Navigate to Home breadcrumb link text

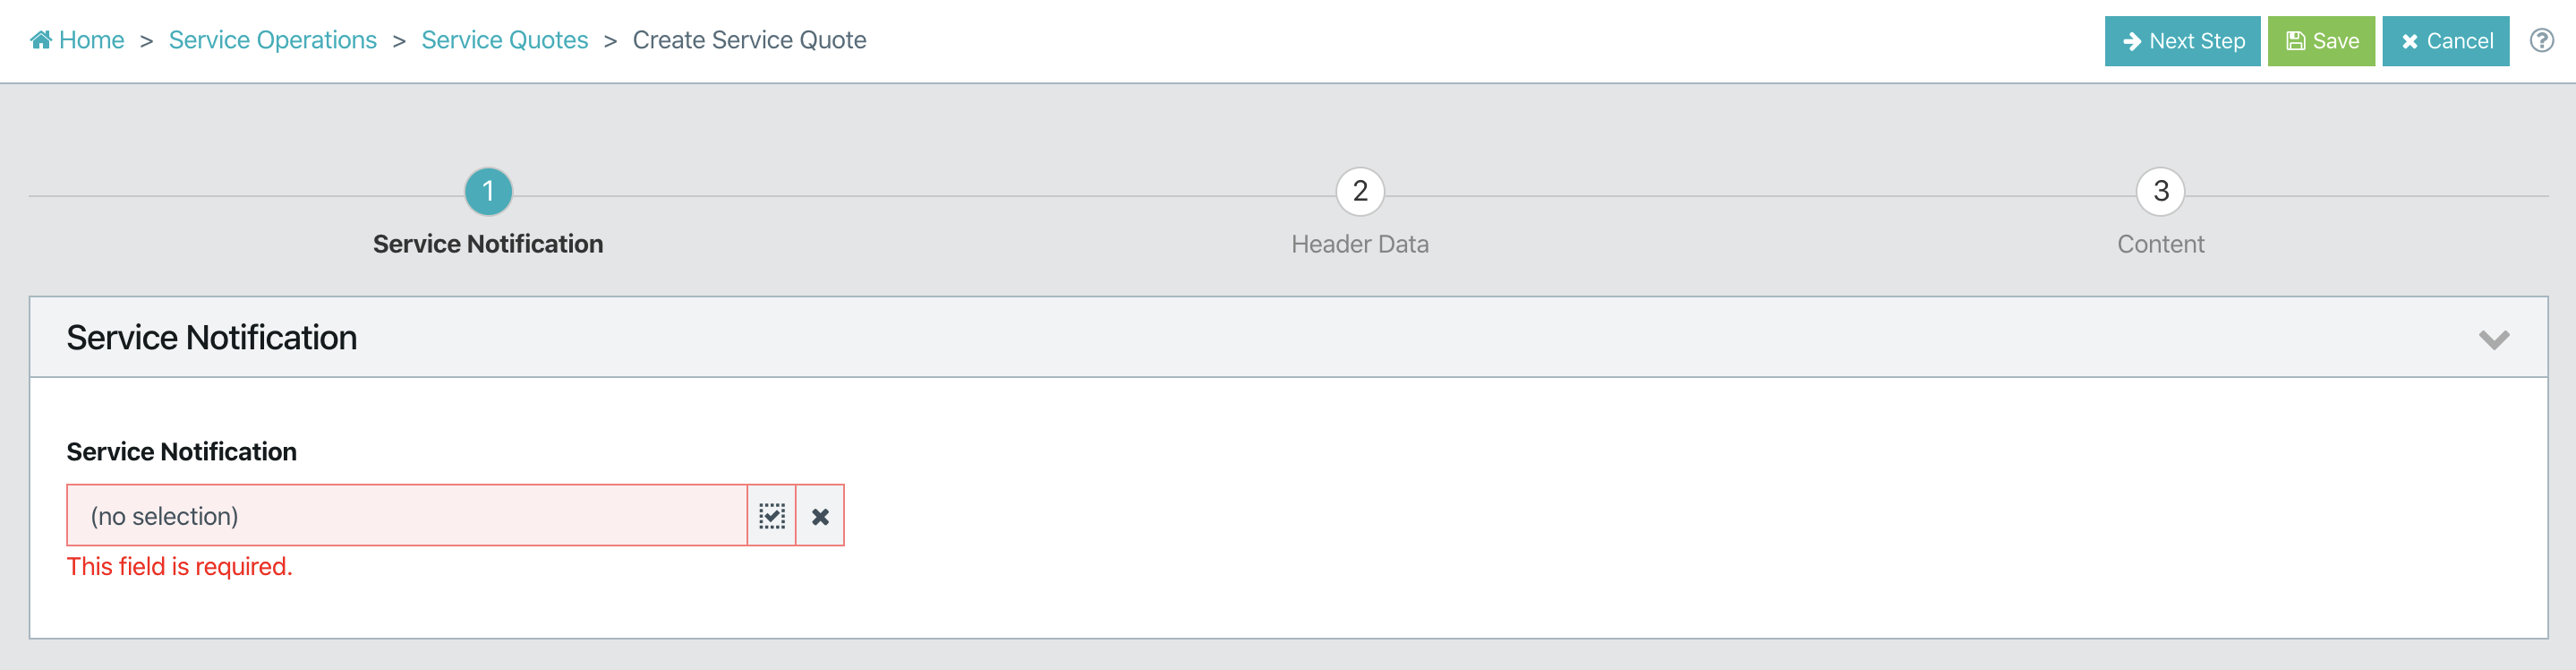(92, 40)
